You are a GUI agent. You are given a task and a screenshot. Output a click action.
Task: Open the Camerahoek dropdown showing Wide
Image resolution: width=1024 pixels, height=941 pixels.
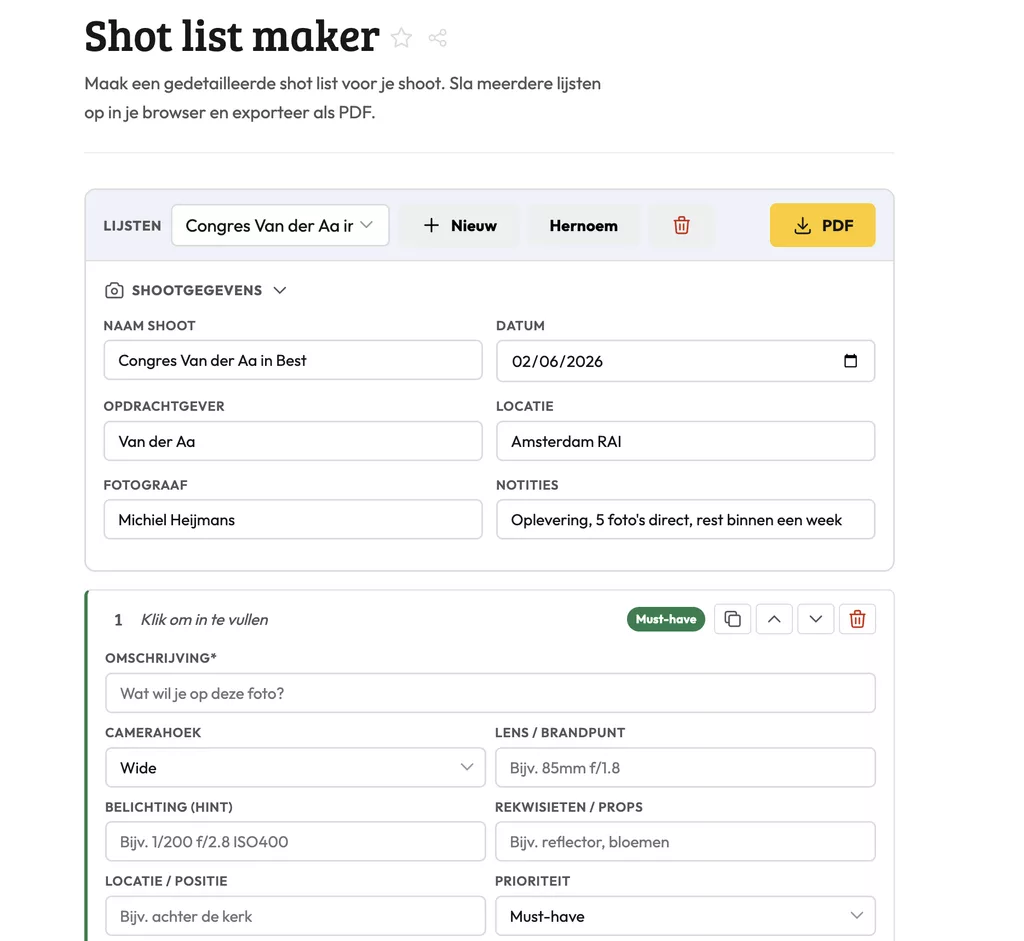(x=295, y=767)
